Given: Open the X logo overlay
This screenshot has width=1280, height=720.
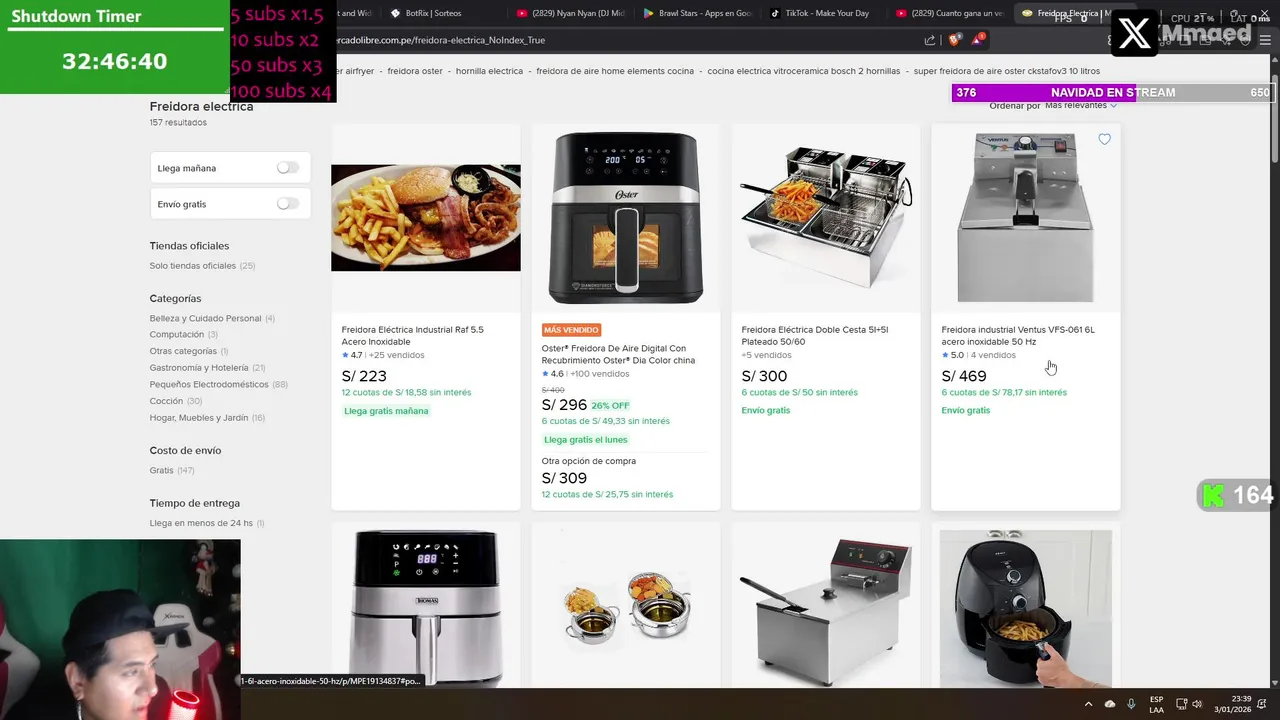Looking at the screenshot, I should pyautogui.click(x=1135, y=33).
